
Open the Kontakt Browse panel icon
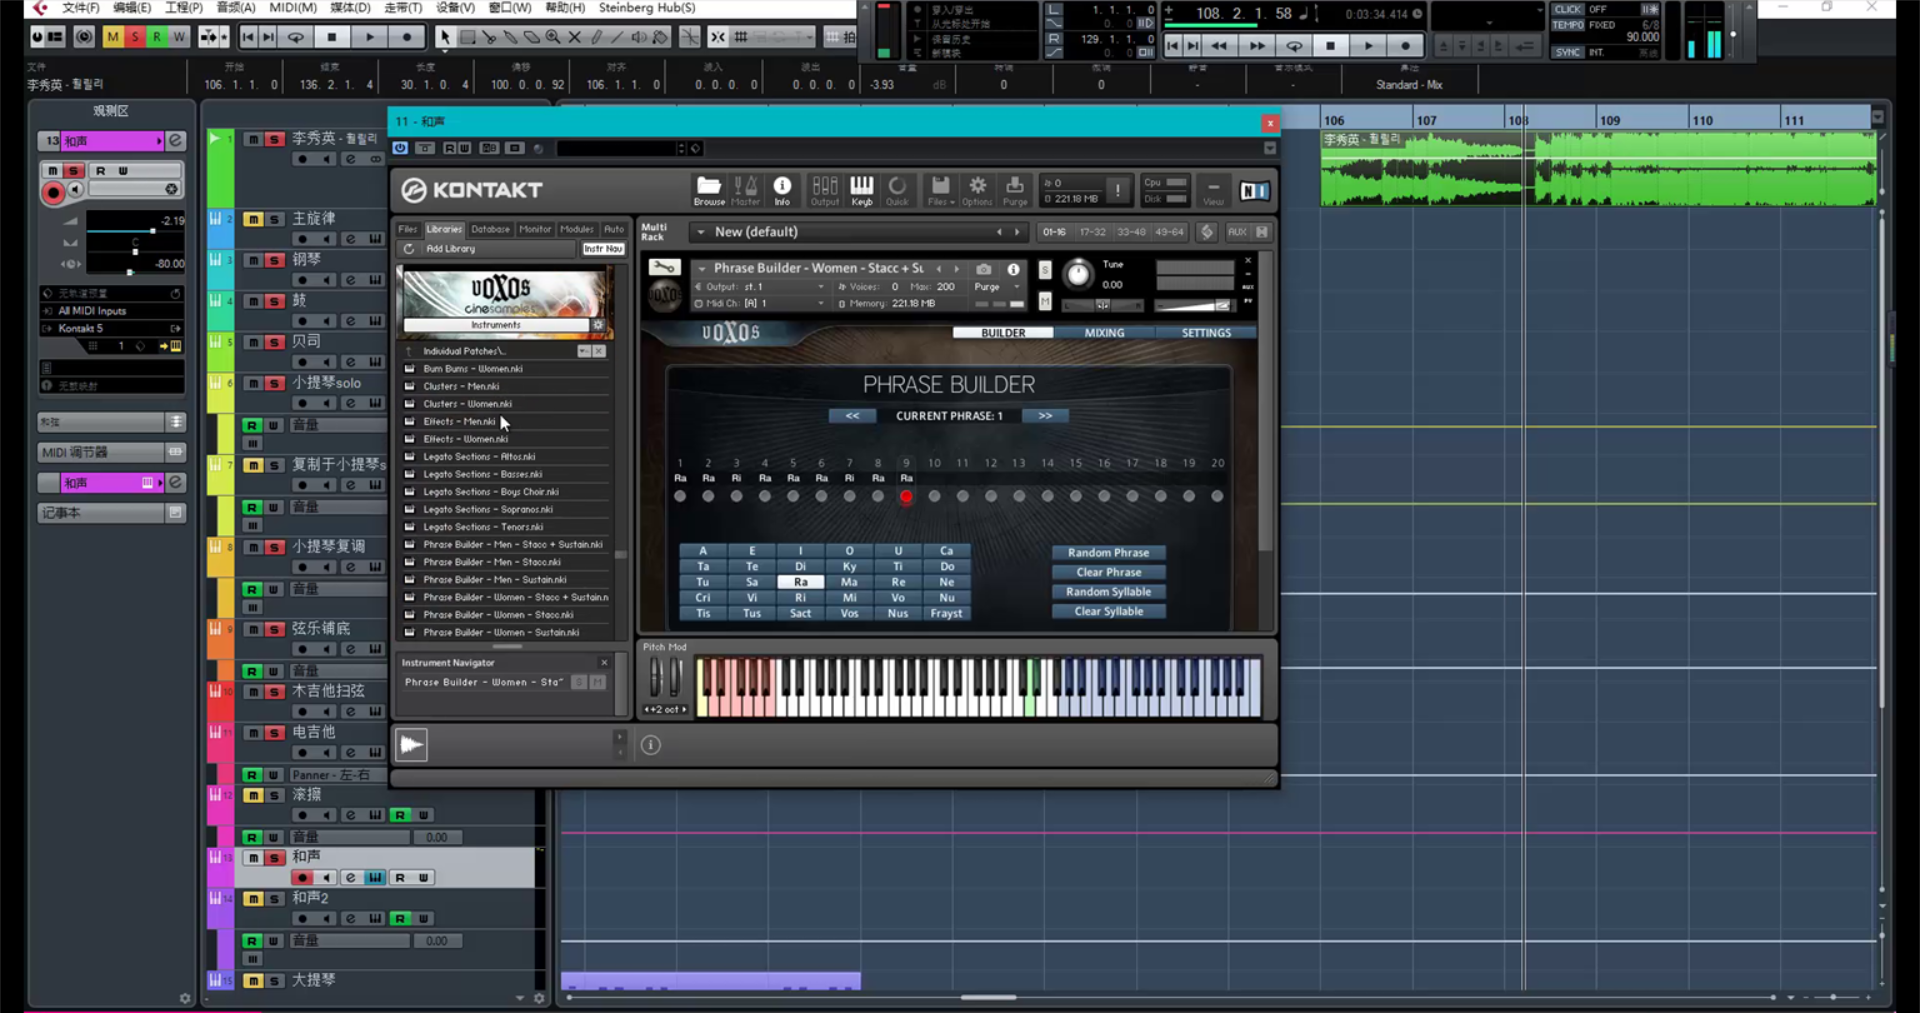pos(709,189)
